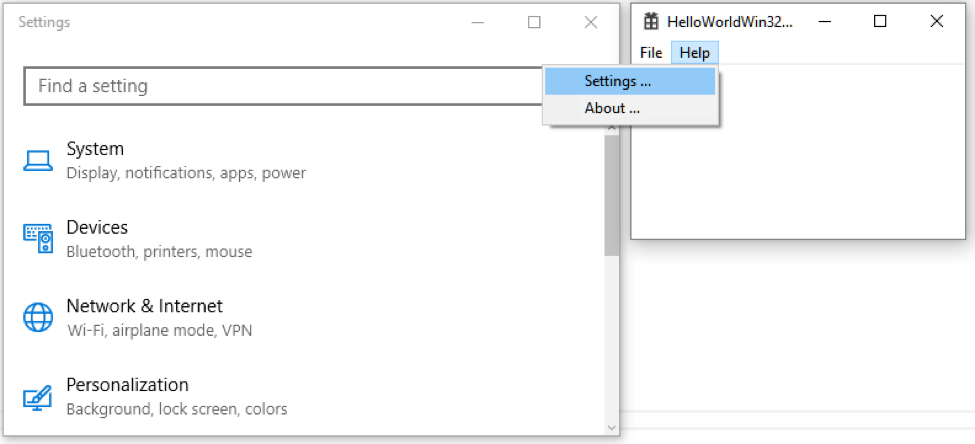Viewport: 975px width, 444px height.
Task: Open the System settings title link
Action: coord(95,149)
